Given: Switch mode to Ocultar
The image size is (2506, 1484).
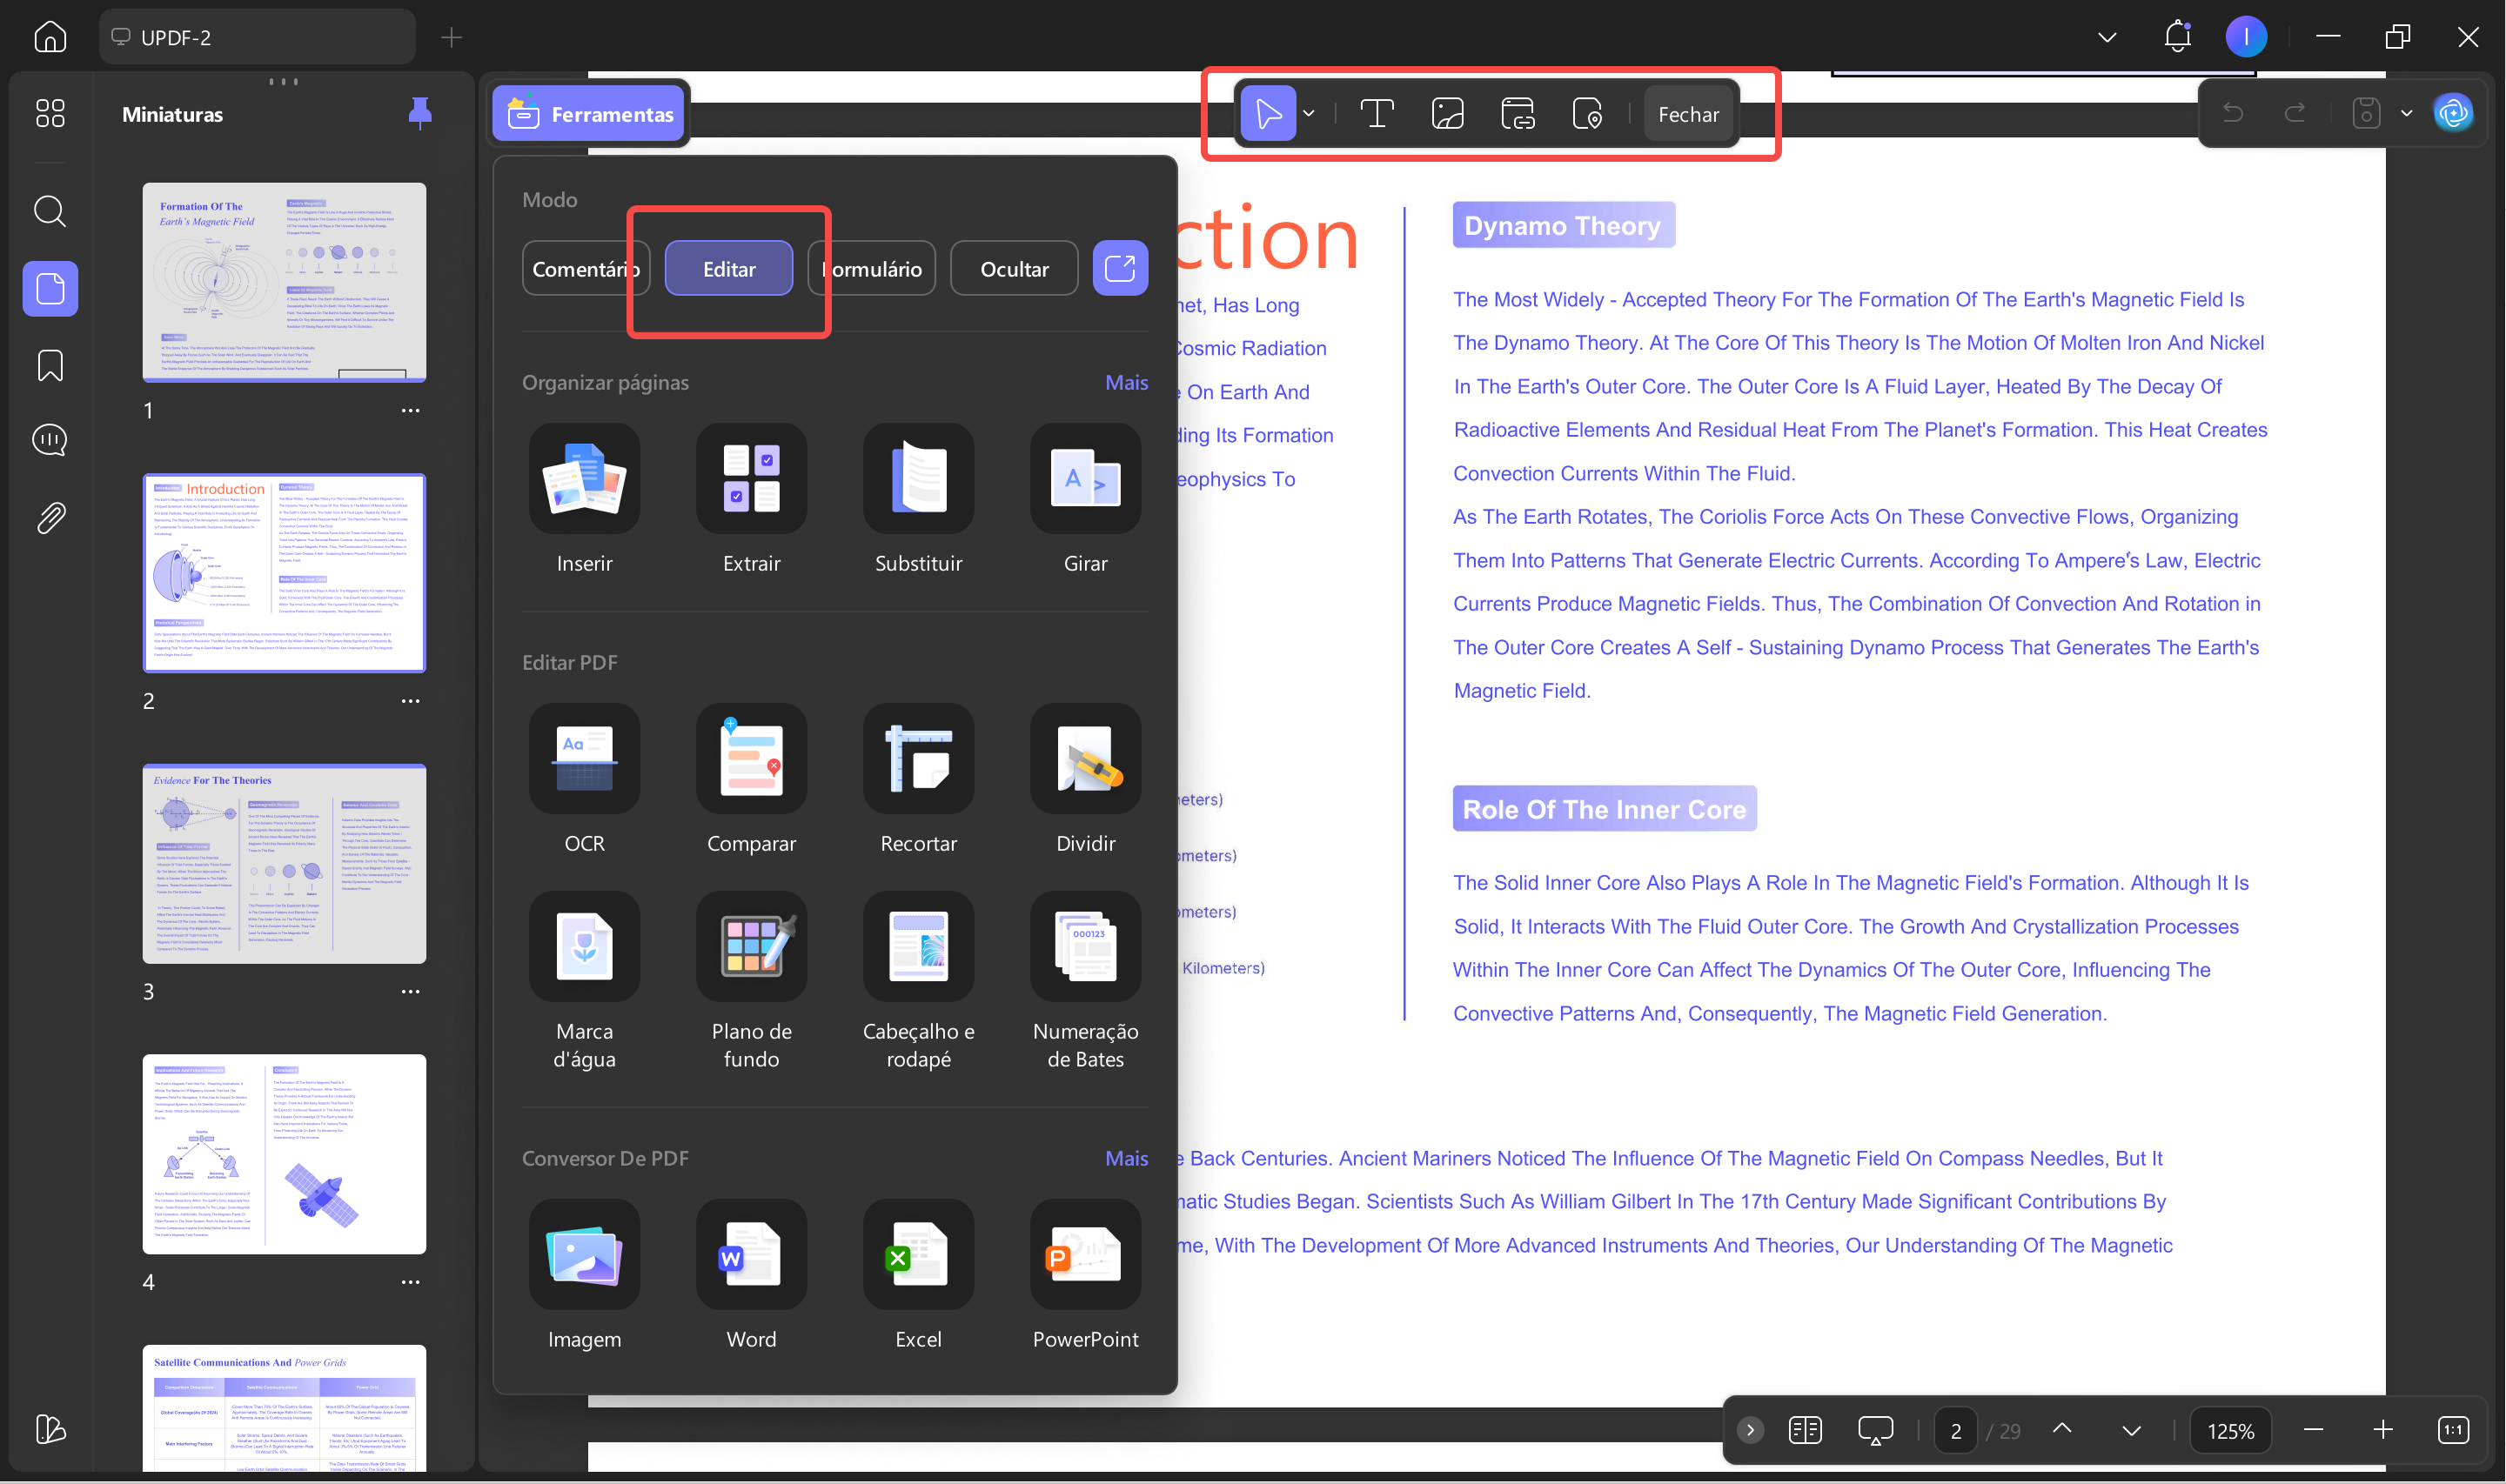Looking at the screenshot, I should click(1014, 269).
